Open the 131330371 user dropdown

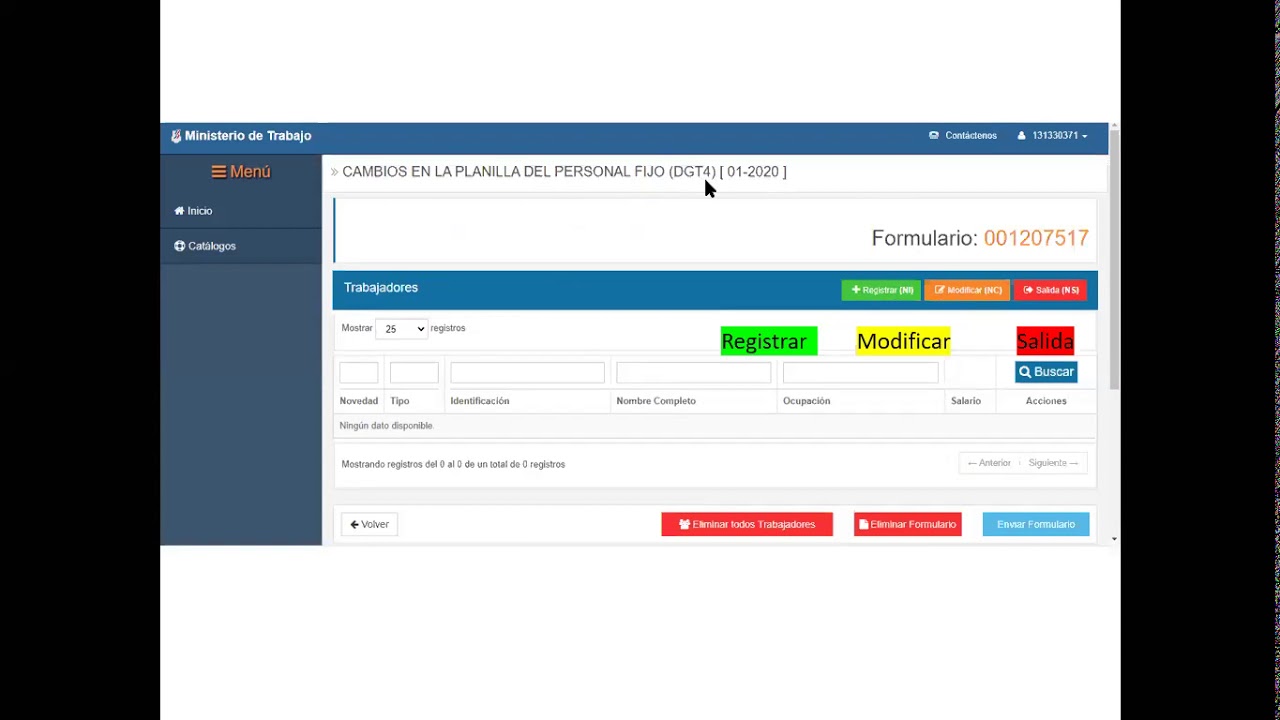pyautogui.click(x=1052, y=136)
